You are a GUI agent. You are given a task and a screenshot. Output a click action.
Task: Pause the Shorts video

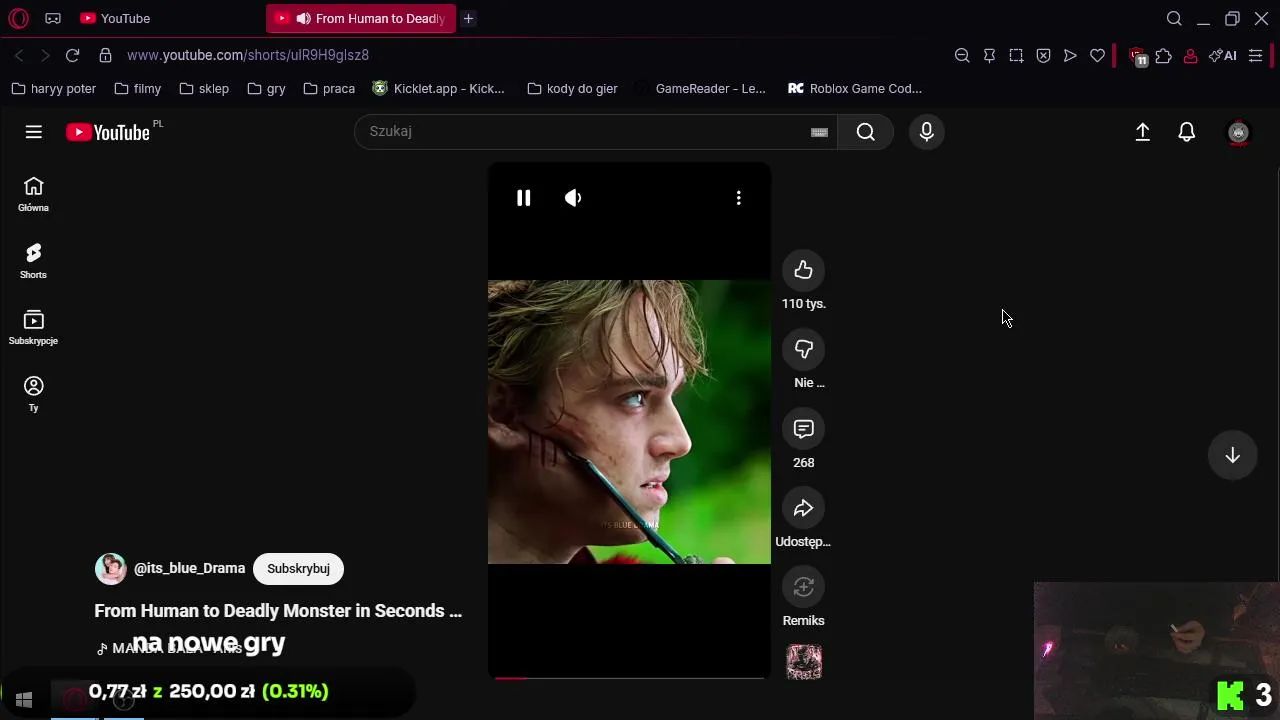(523, 198)
